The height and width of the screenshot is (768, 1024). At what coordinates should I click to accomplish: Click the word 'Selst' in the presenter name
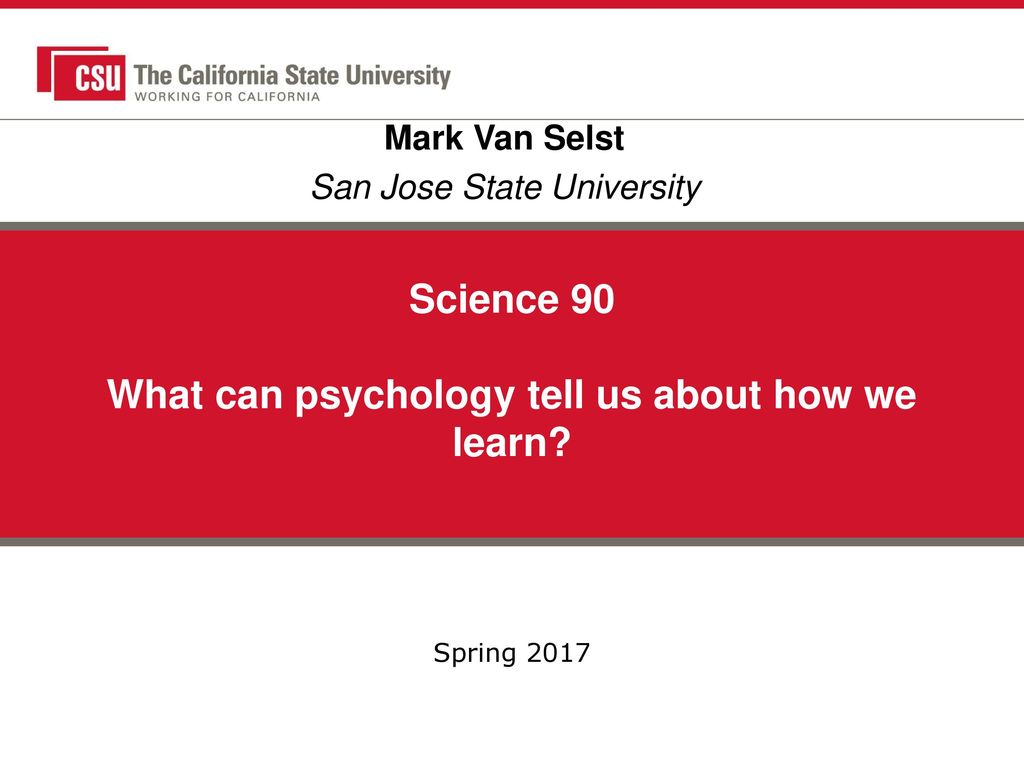coord(583,138)
